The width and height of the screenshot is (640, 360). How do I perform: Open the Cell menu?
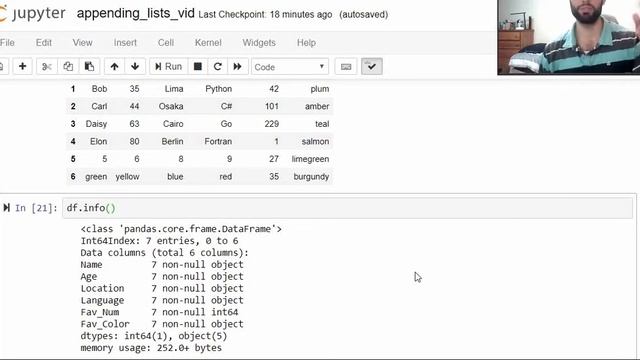[x=166, y=42]
